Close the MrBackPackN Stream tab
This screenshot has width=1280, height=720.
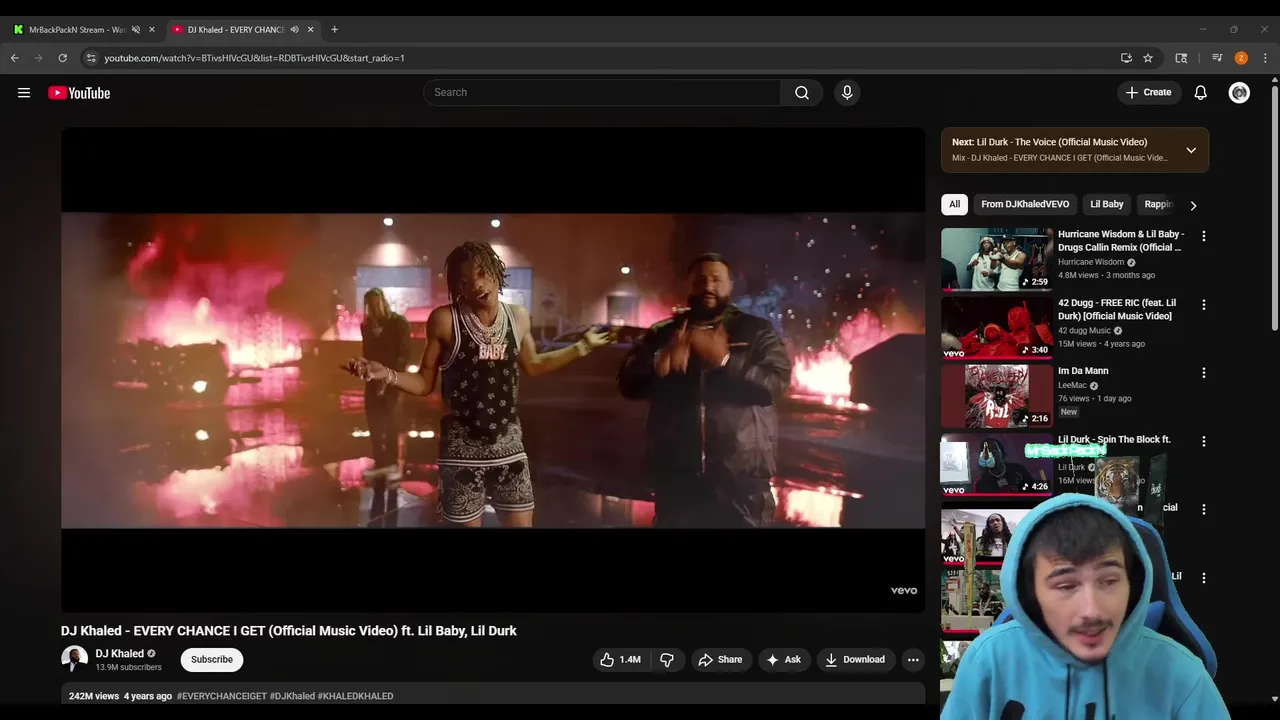152,30
